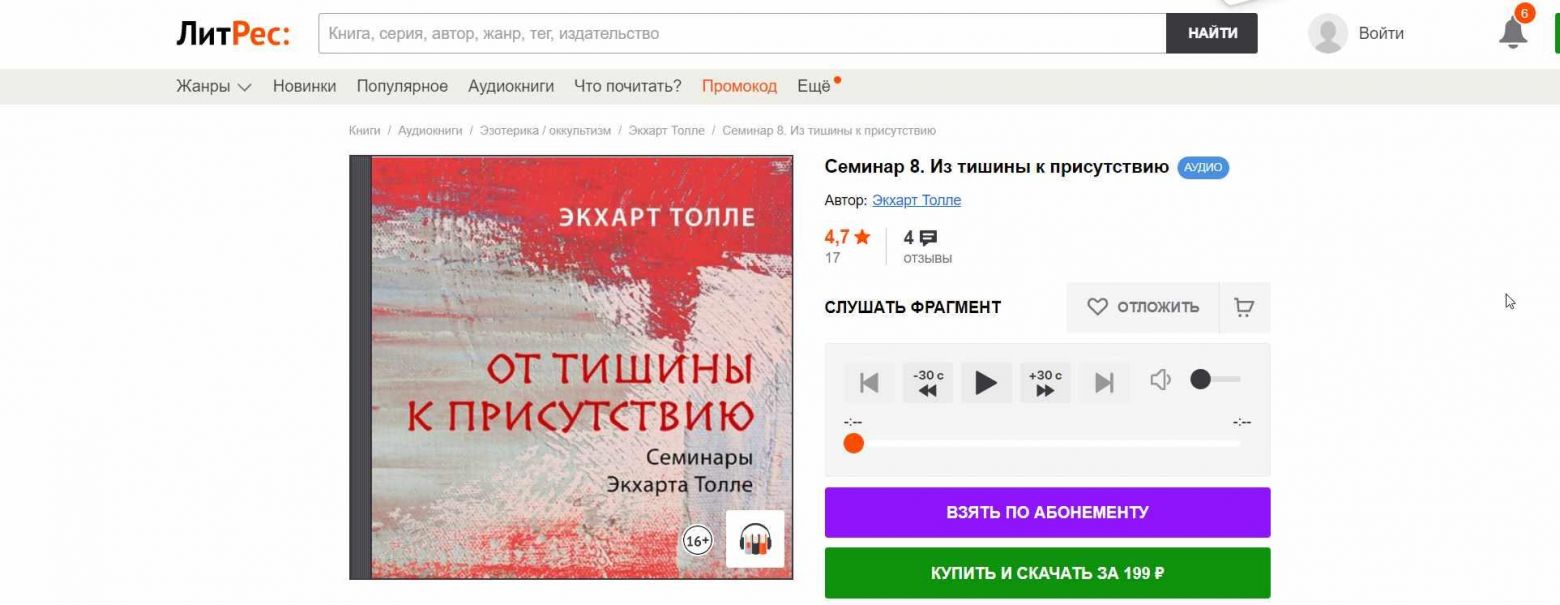
Task: Open the notifications bell
Action: pos(1513,33)
